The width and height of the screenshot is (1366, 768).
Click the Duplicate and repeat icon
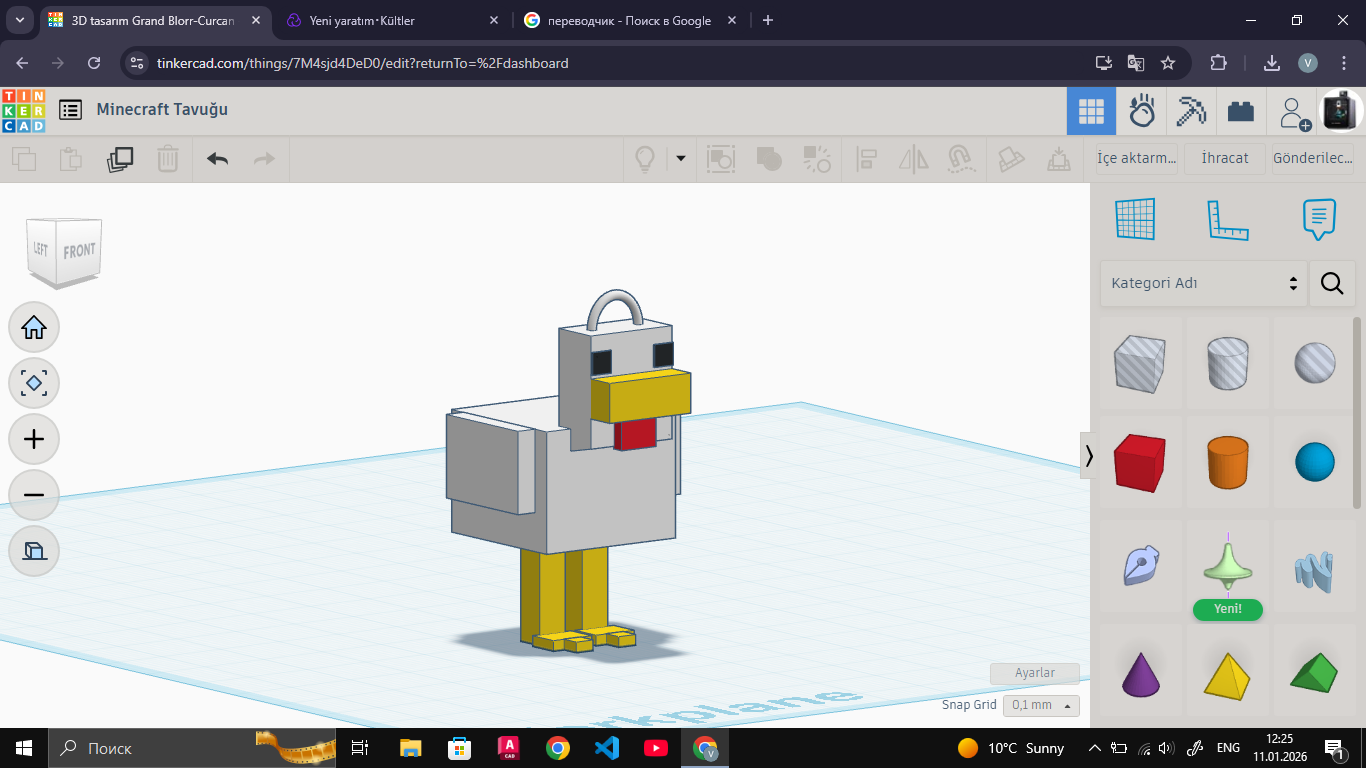(x=120, y=159)
